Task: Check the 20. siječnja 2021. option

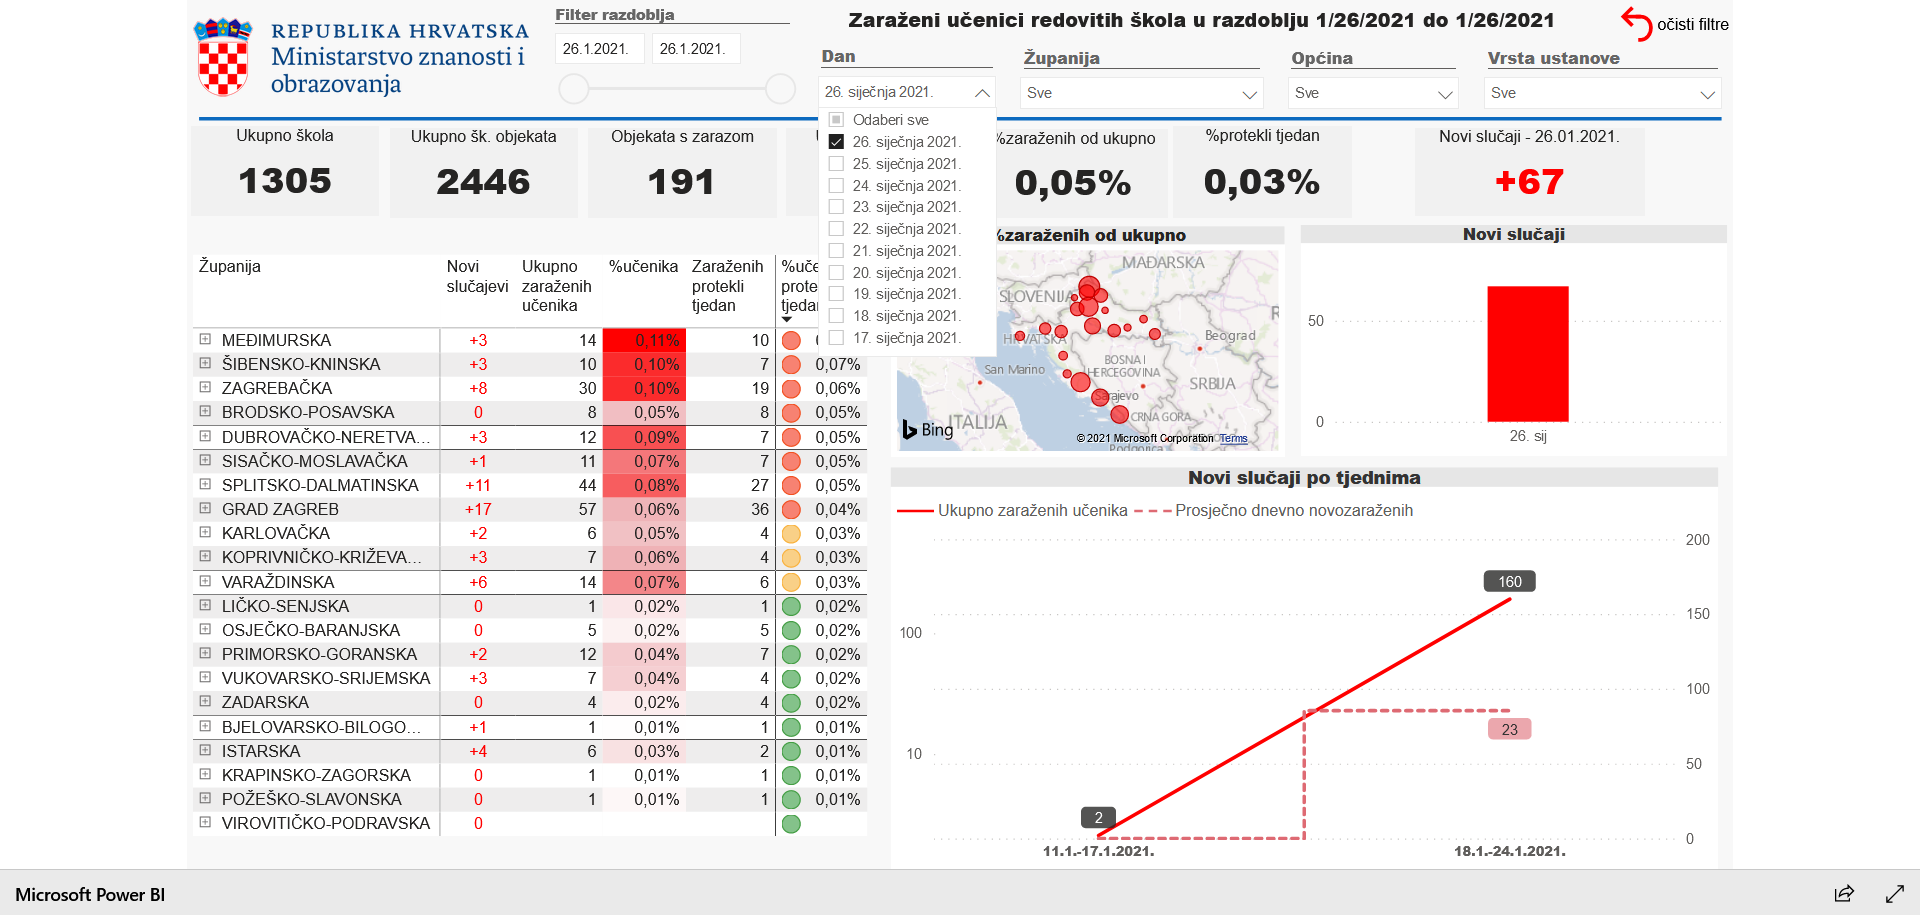Action: (836, 273)
